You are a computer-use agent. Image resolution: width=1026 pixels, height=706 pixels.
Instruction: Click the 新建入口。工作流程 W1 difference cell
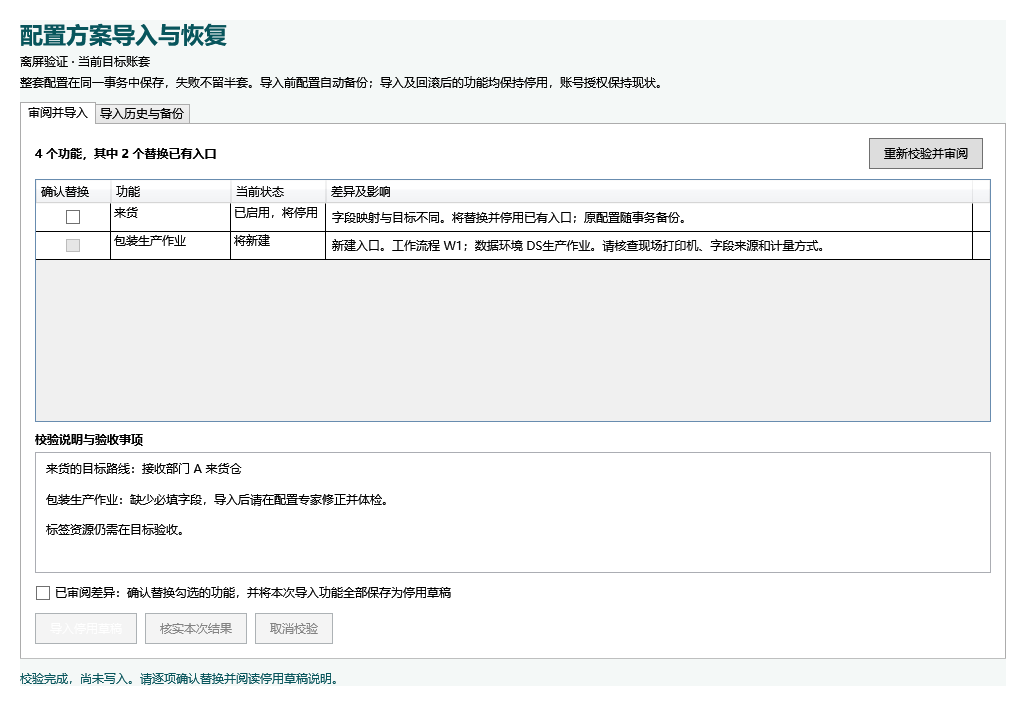pos(648,245)
